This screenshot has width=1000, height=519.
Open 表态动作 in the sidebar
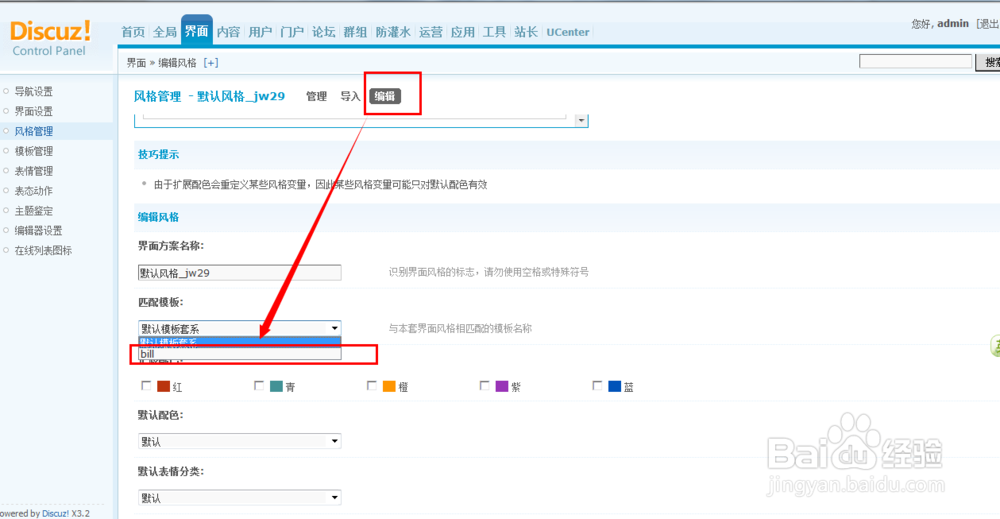click(x=33, y=191)
